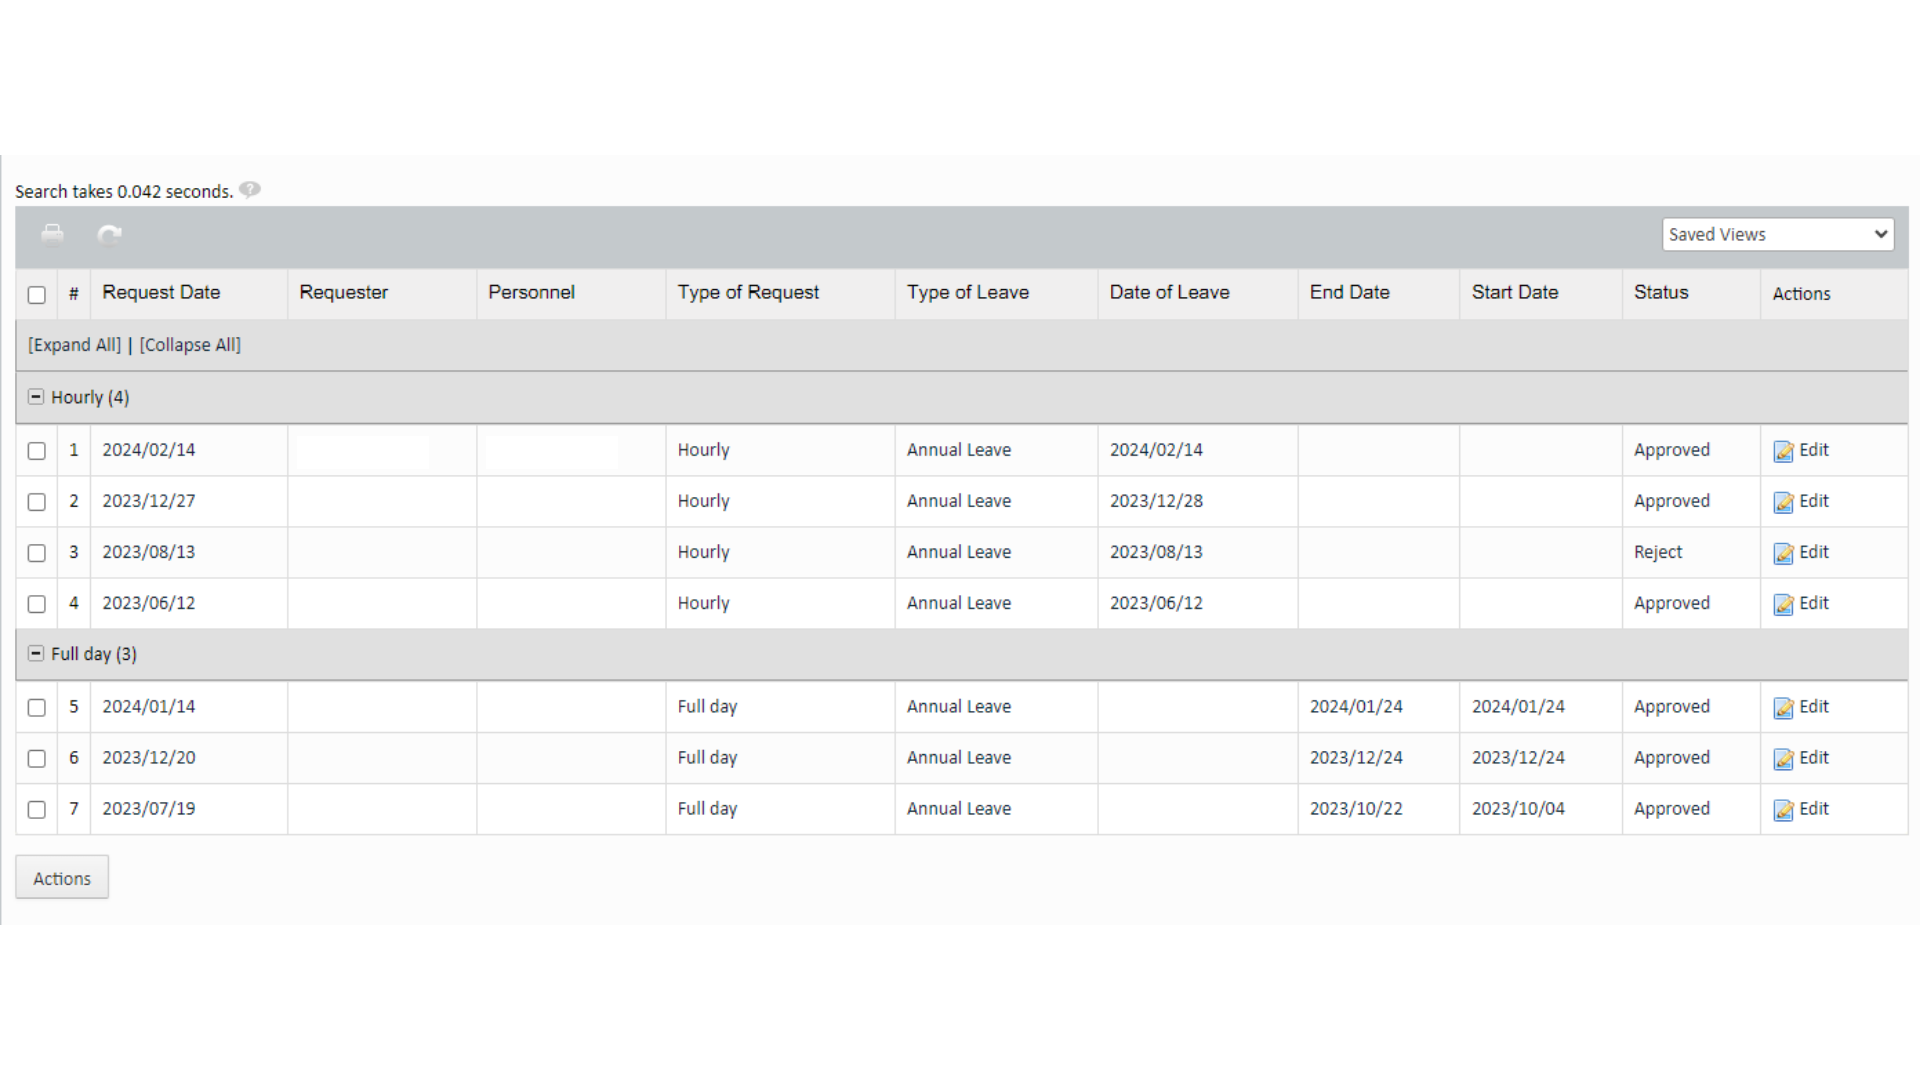Select the Status column header
This screenshot has height=1080, width=1920.
[x=1660, y=293]
